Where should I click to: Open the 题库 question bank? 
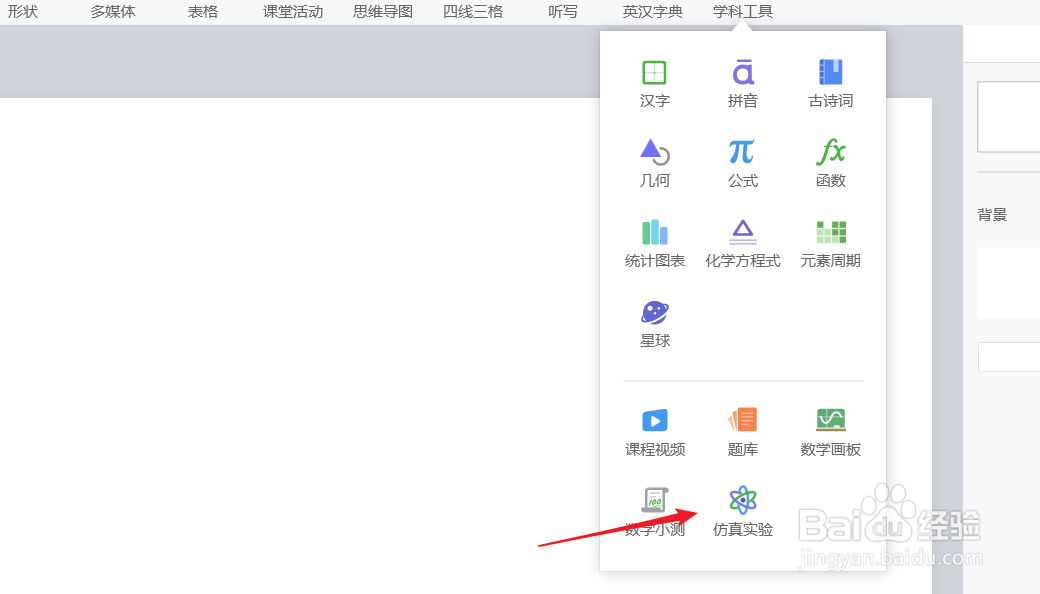[x=742, y=432]
